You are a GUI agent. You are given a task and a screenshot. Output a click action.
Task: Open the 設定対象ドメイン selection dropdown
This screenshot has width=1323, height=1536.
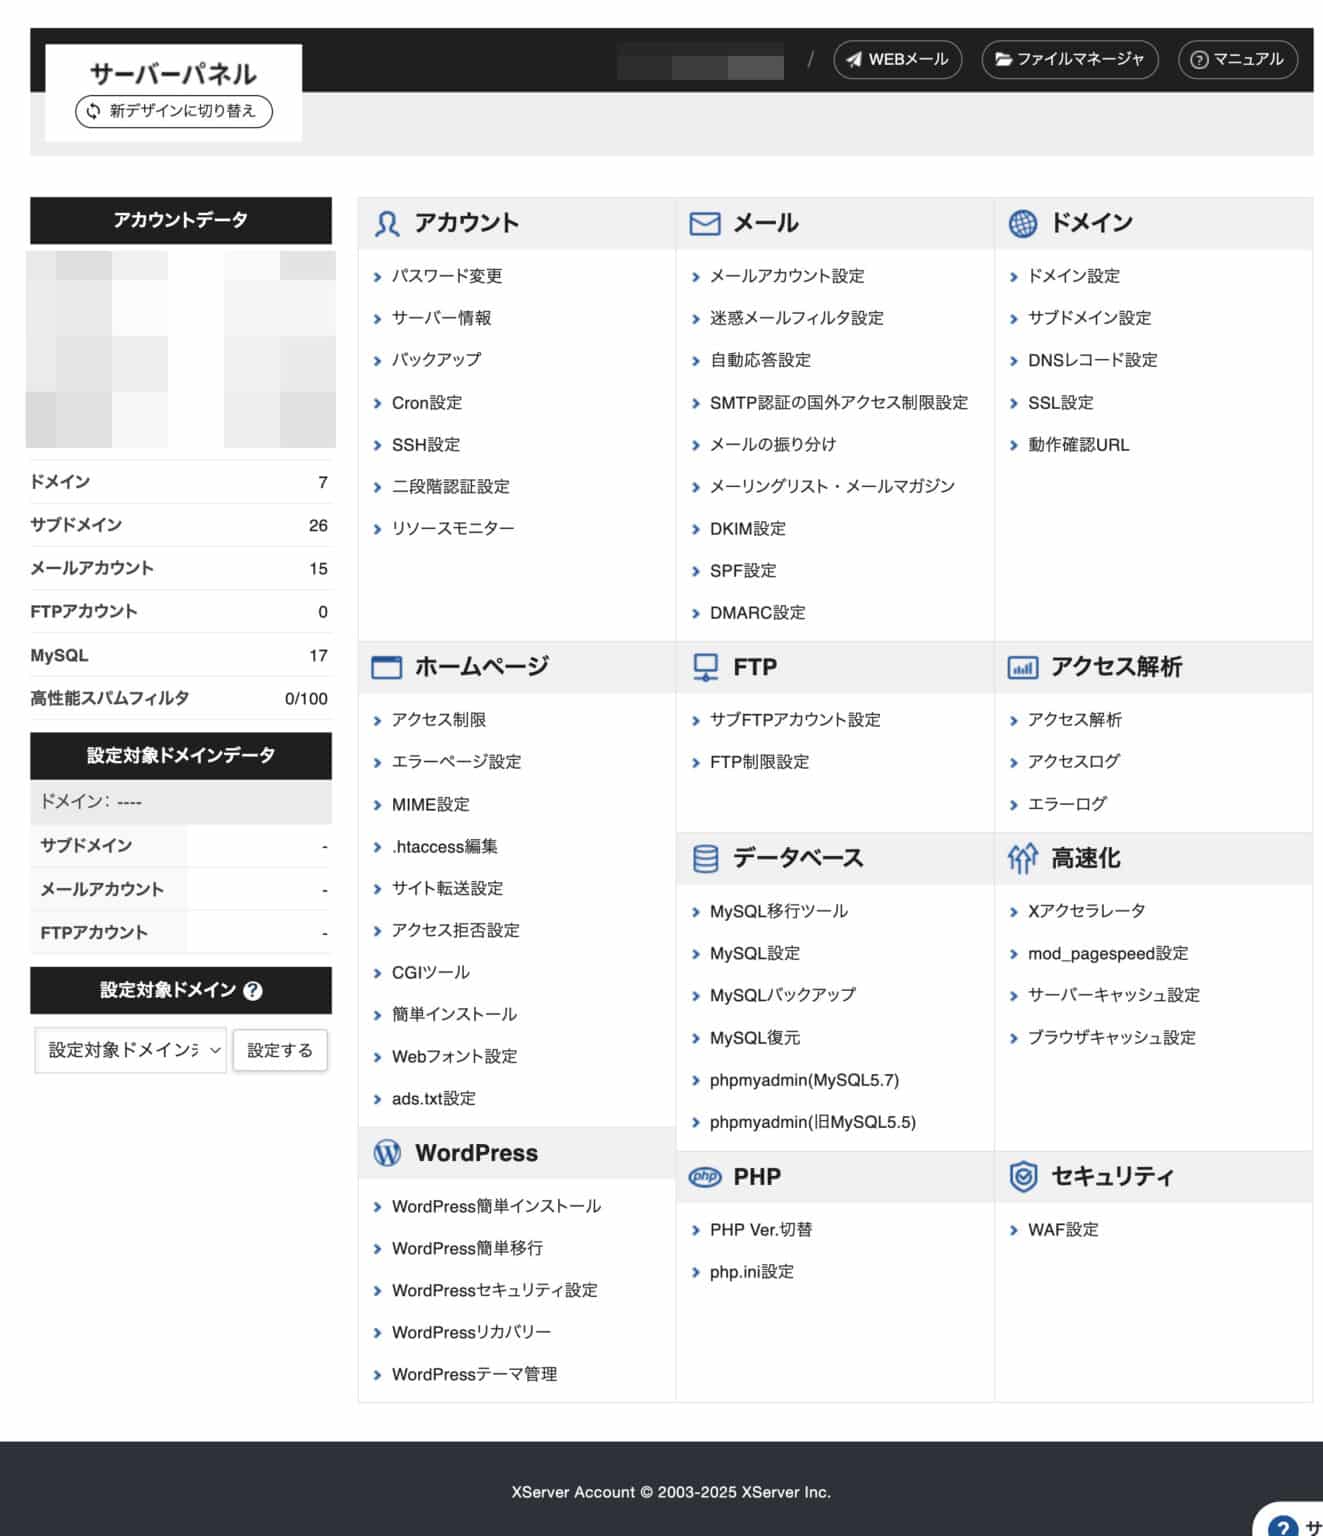[129, 1049]
